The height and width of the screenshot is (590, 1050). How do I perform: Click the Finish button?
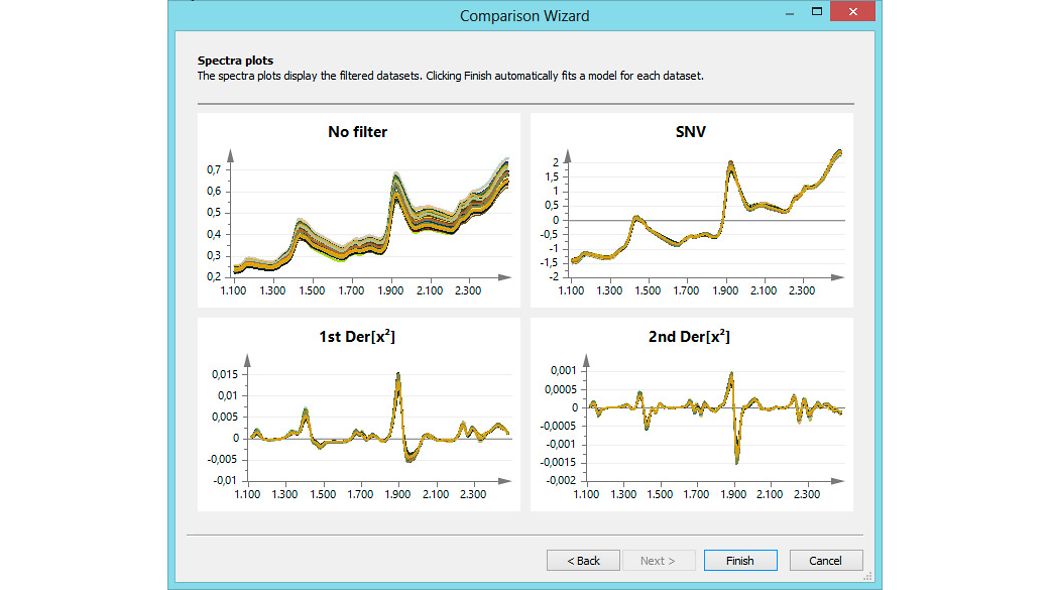point(740,560)
